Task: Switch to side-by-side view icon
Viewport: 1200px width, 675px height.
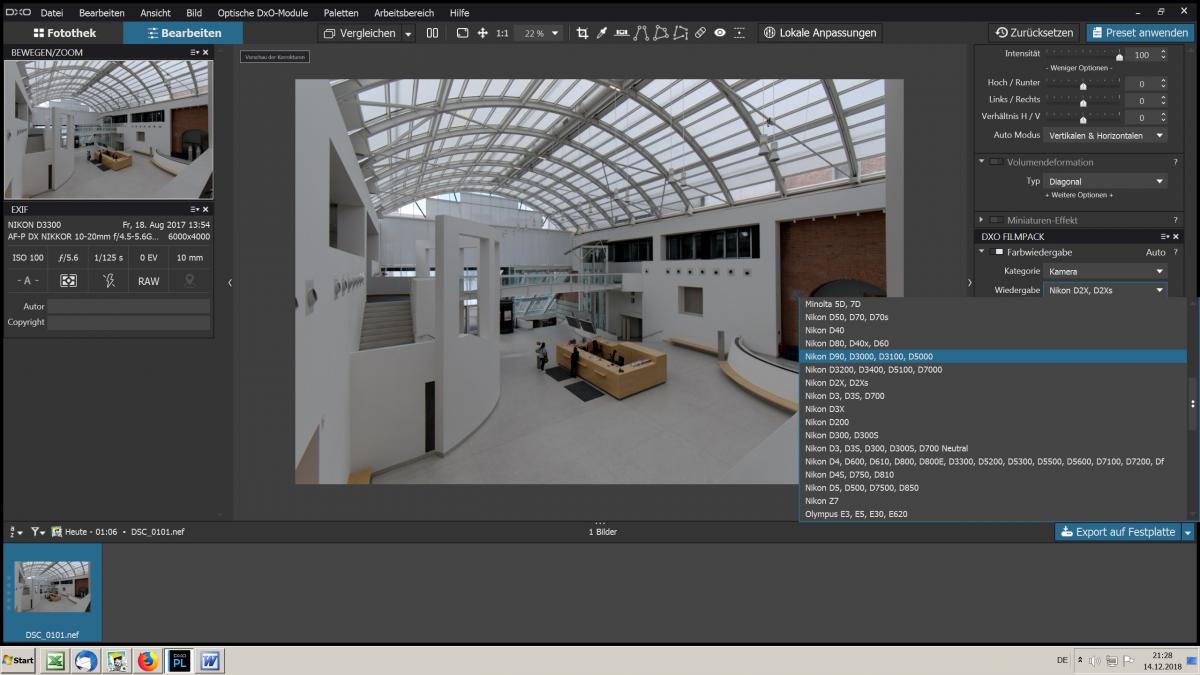Action: (x=432, y=33)
